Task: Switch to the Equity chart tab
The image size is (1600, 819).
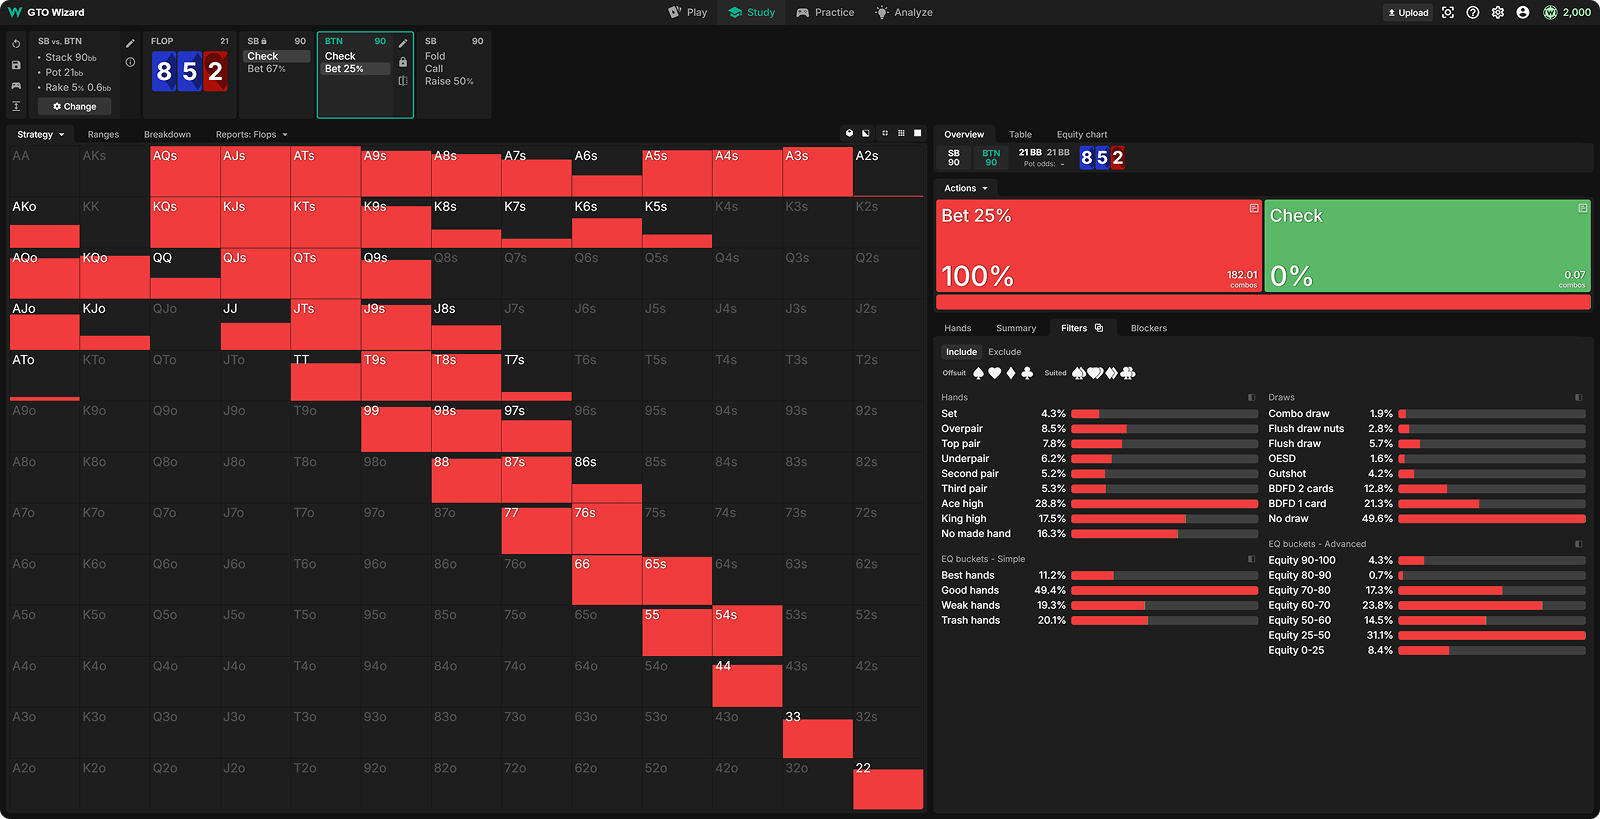Action: (1081, 135)
